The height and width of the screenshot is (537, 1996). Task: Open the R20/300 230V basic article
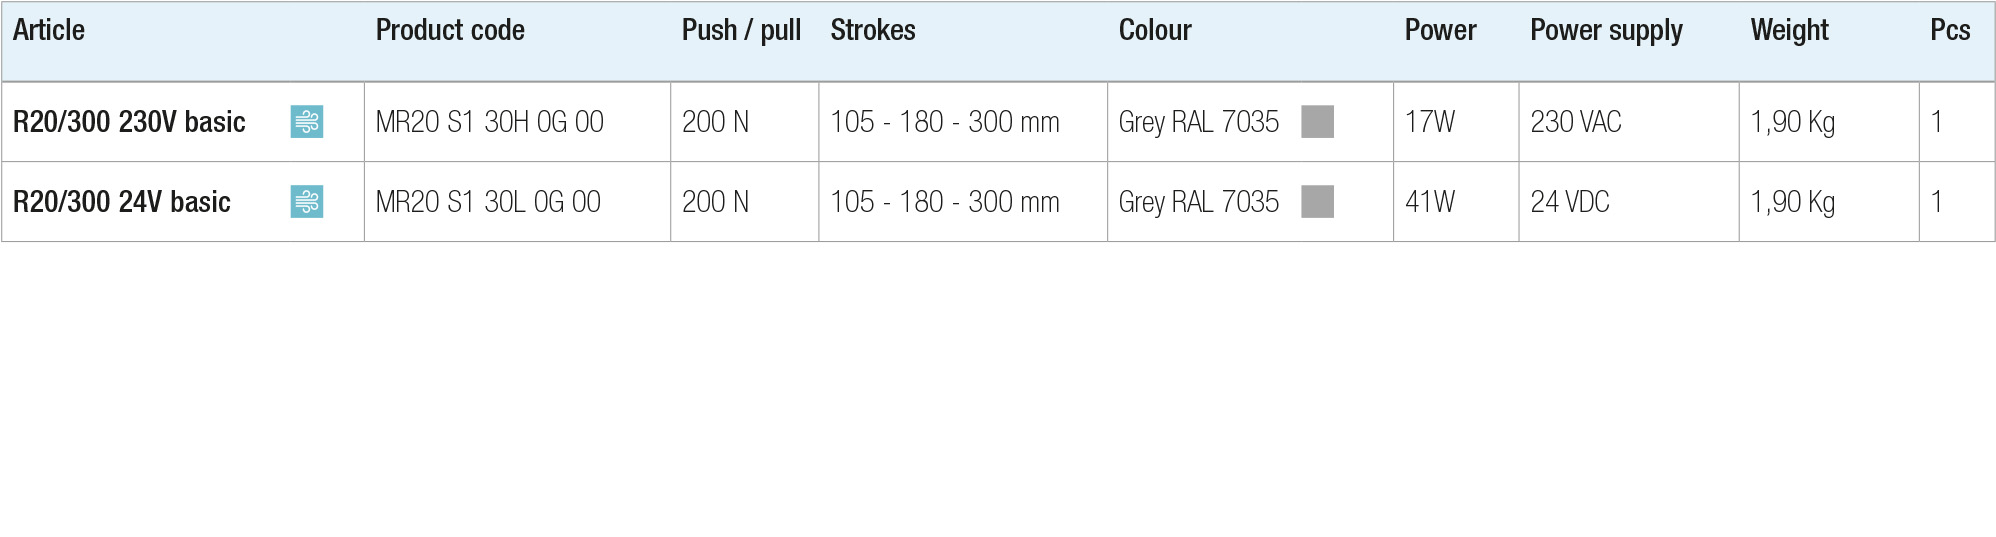(129, 122)
